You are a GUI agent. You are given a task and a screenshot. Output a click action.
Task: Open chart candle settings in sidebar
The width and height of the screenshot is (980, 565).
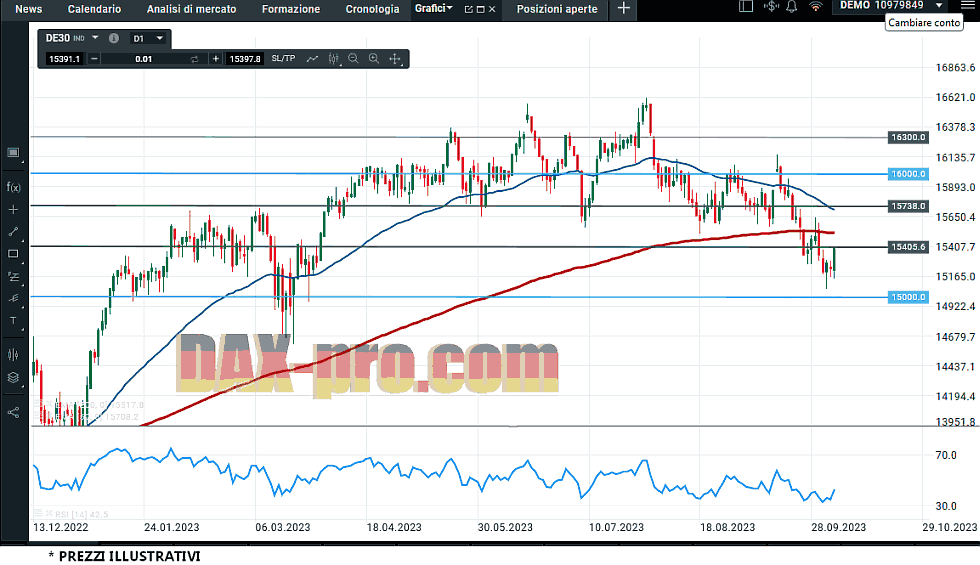point(13,354)
